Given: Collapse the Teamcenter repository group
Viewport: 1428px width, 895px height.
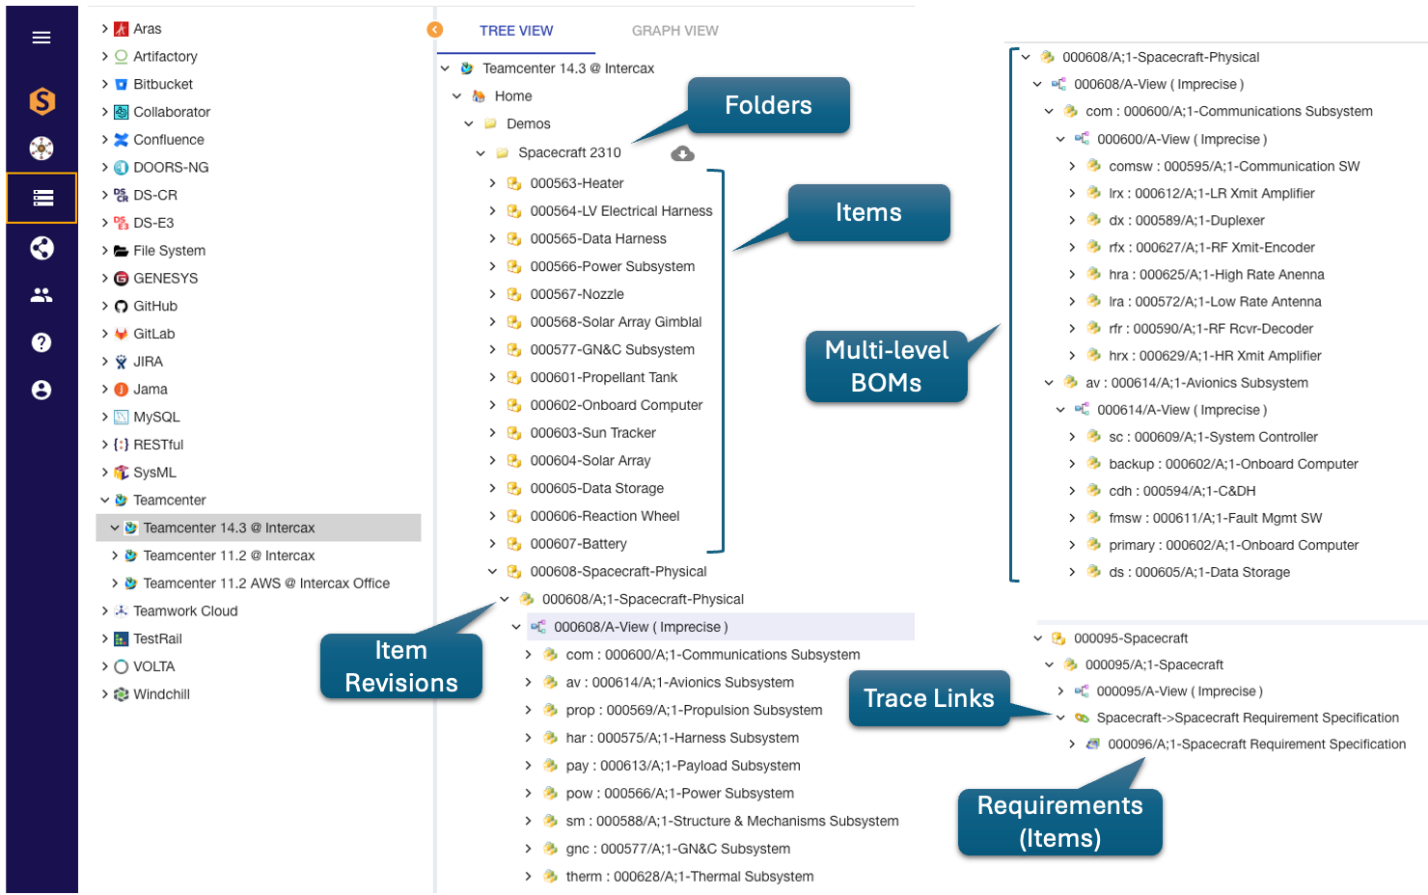Looking at the screenshot, I should (x=105, y=500).
